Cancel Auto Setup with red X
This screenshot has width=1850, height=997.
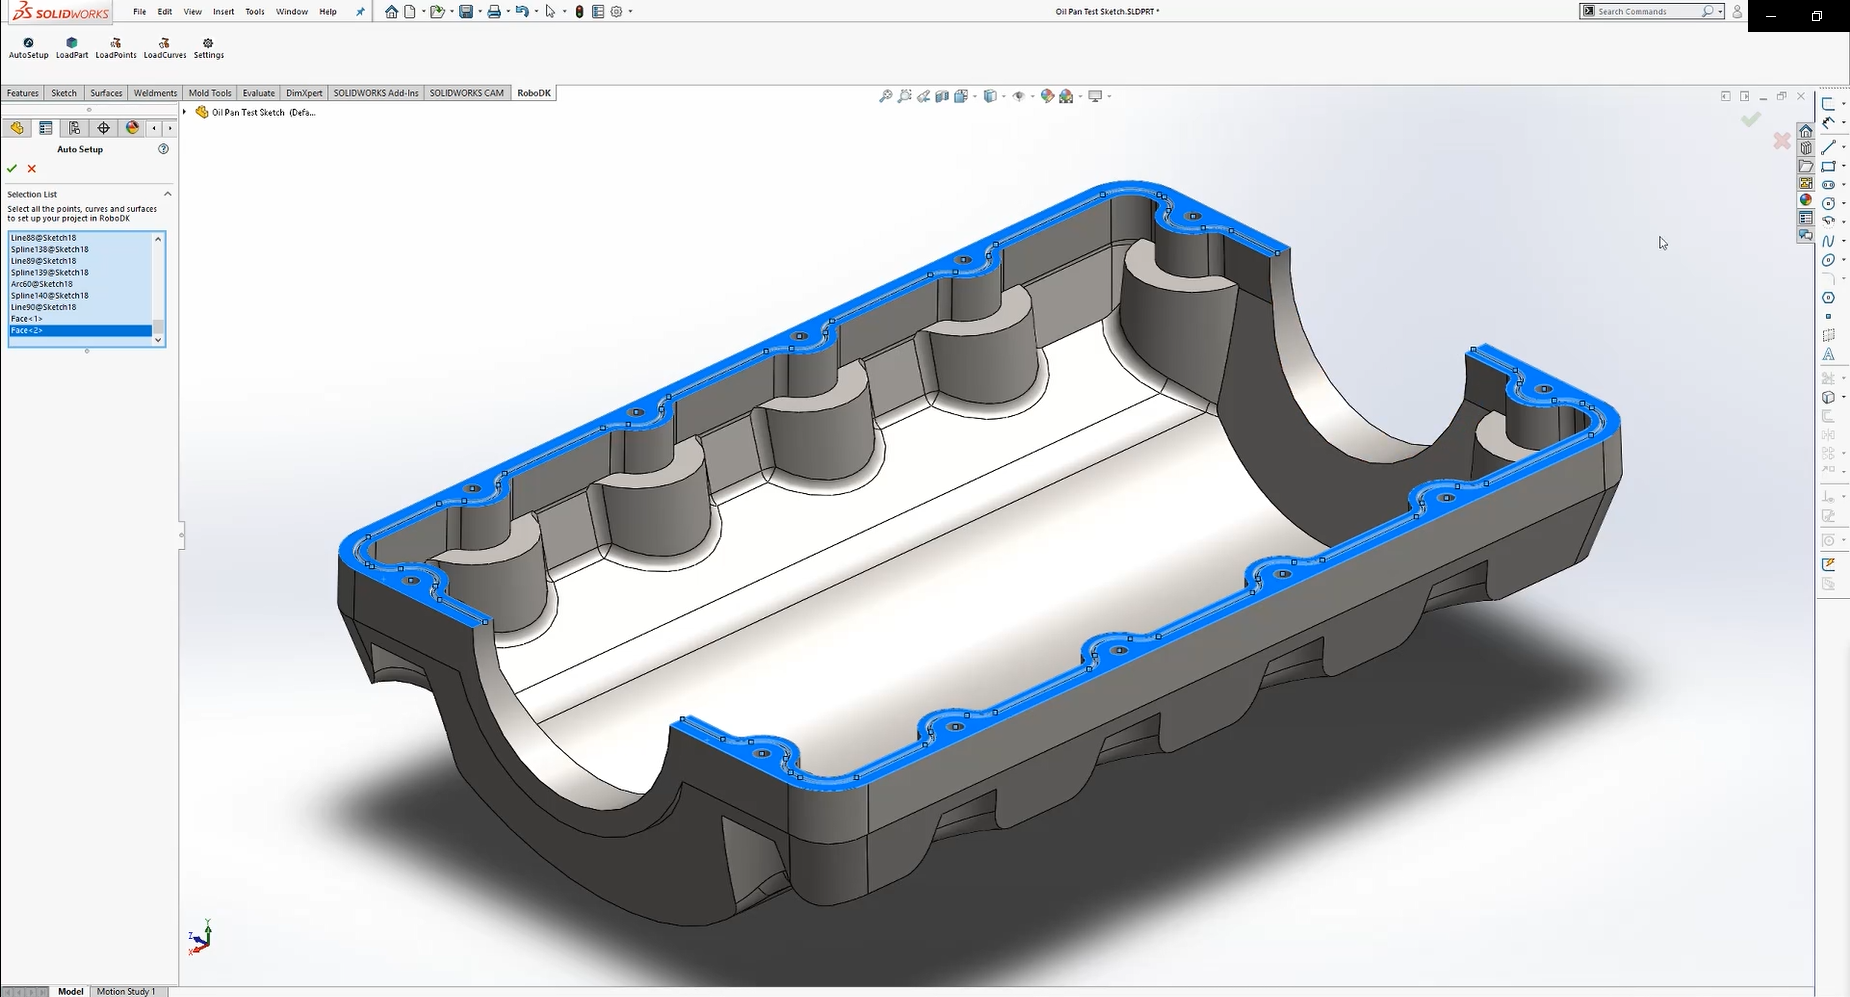coord(32,169)
